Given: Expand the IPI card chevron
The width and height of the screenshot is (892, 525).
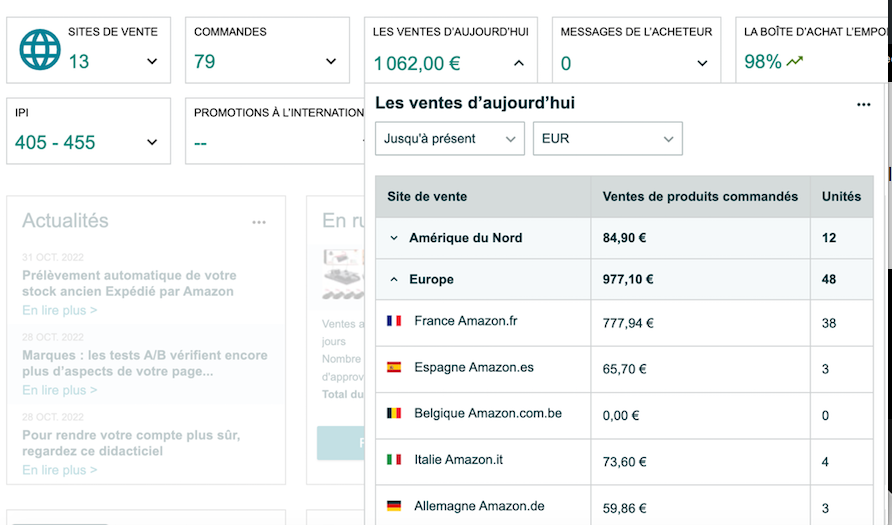Looking at the screenshot, I should pyautogui.click(x=152, y=142).
